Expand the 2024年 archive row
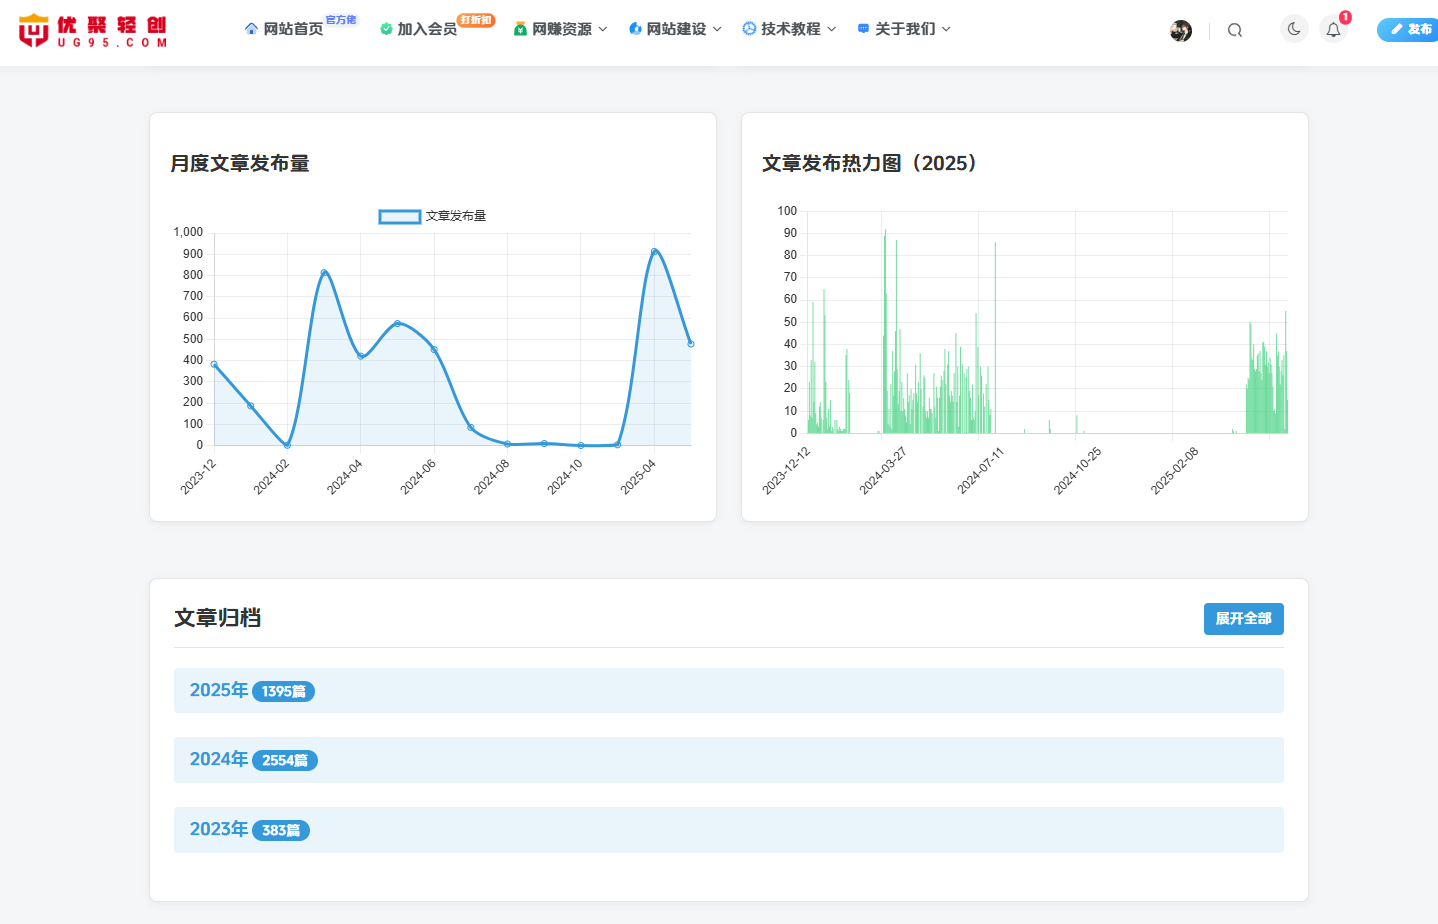 click(x=728, y=760)
